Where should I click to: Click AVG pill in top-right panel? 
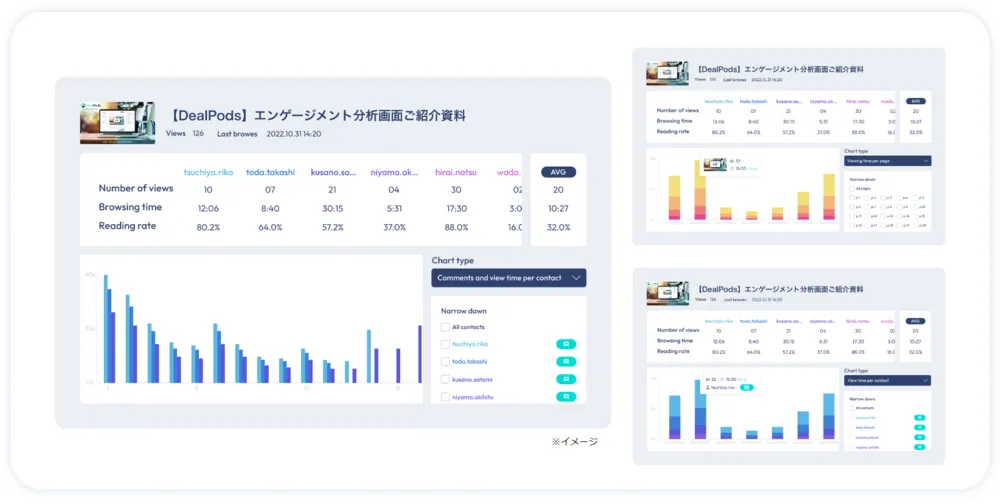coord(916,101)
